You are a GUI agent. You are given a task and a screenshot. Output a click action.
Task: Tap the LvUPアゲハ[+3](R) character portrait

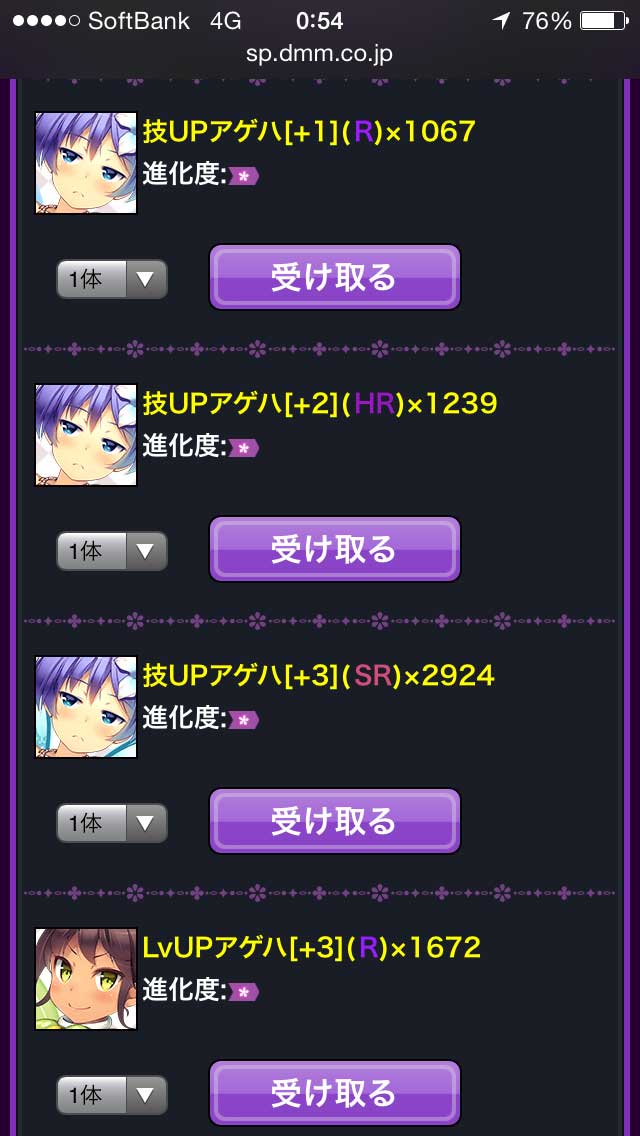point(86,979)
